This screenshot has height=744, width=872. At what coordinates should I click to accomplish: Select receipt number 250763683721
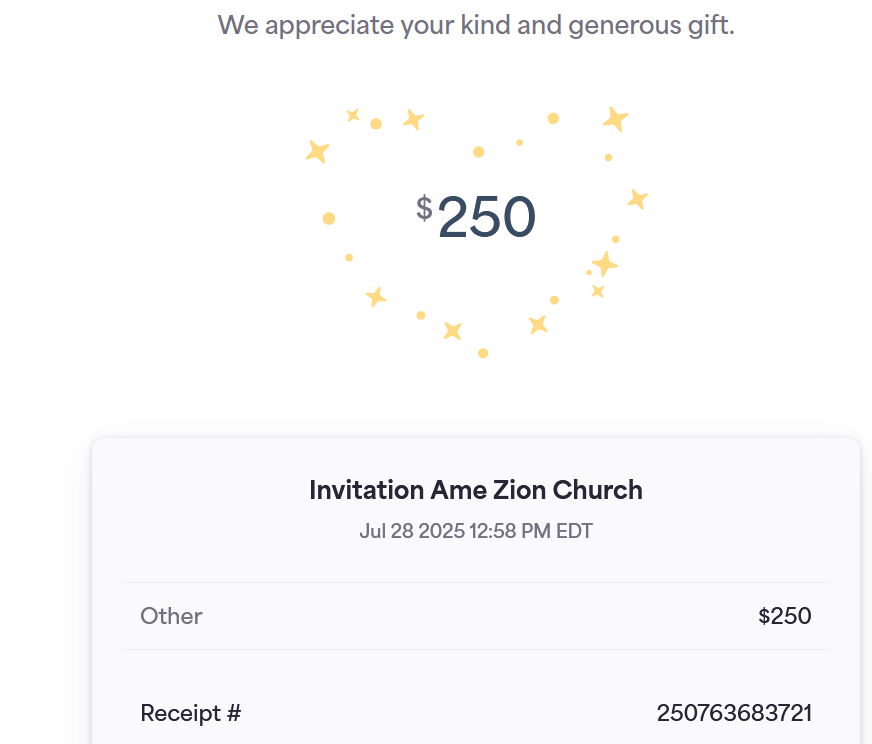click(x=734, y=713)
